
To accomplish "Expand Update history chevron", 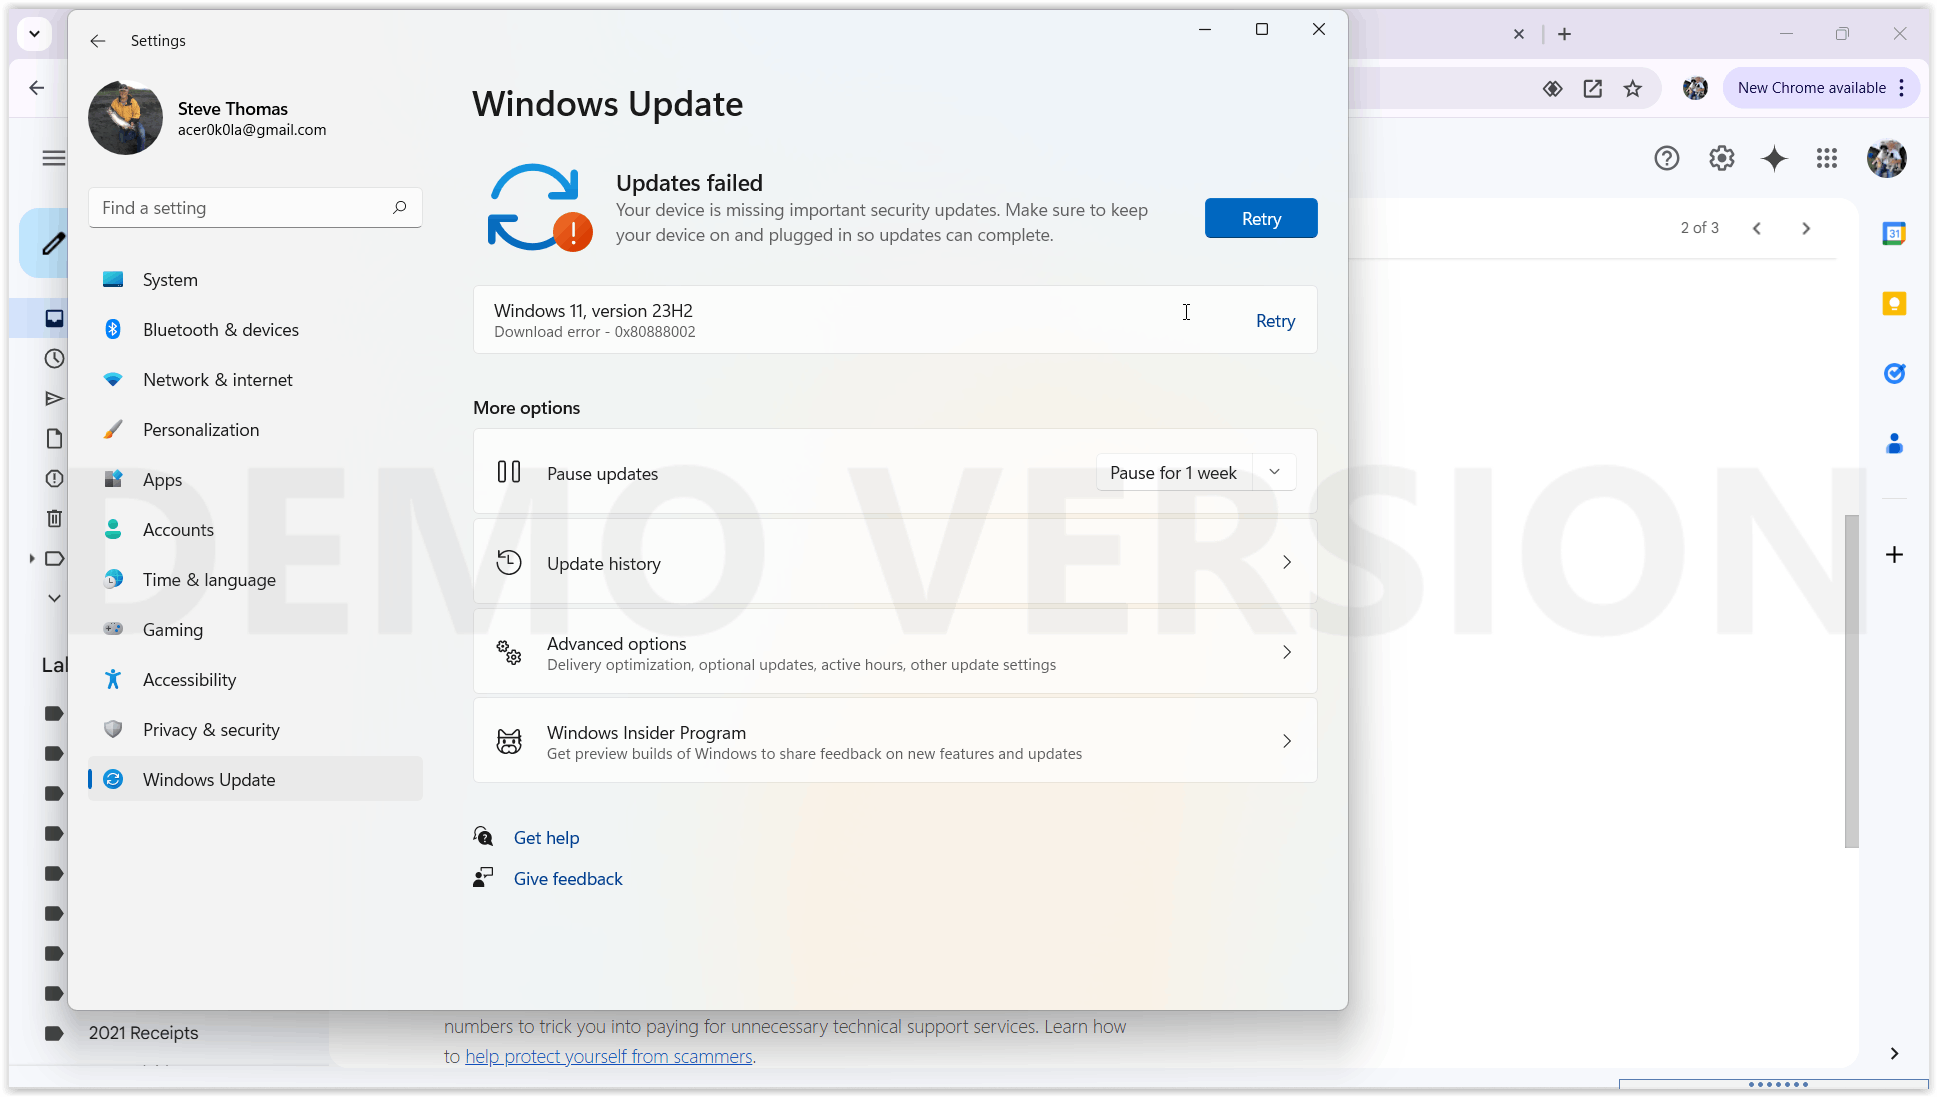I will 1286,562.
